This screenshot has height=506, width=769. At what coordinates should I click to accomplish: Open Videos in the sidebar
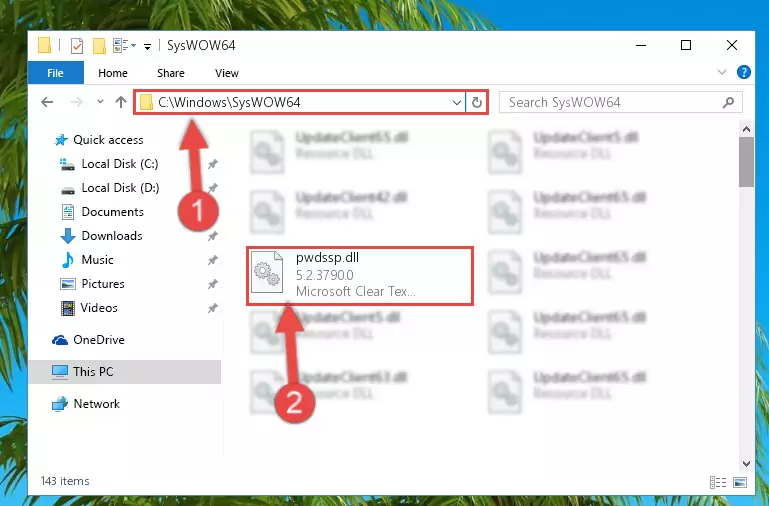89,308
